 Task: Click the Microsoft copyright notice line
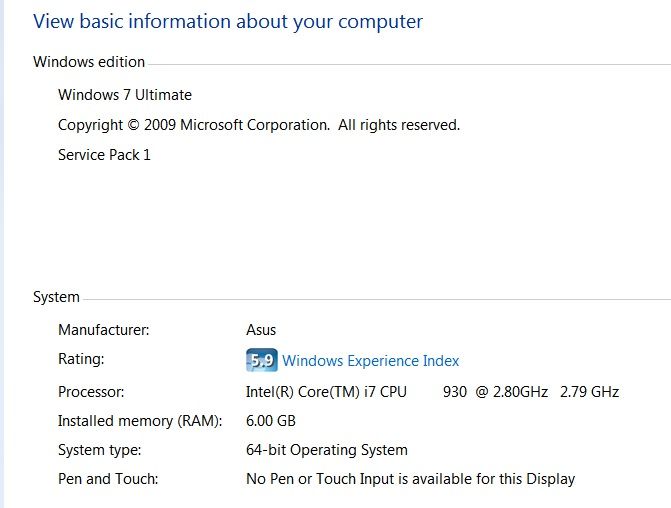259,125
